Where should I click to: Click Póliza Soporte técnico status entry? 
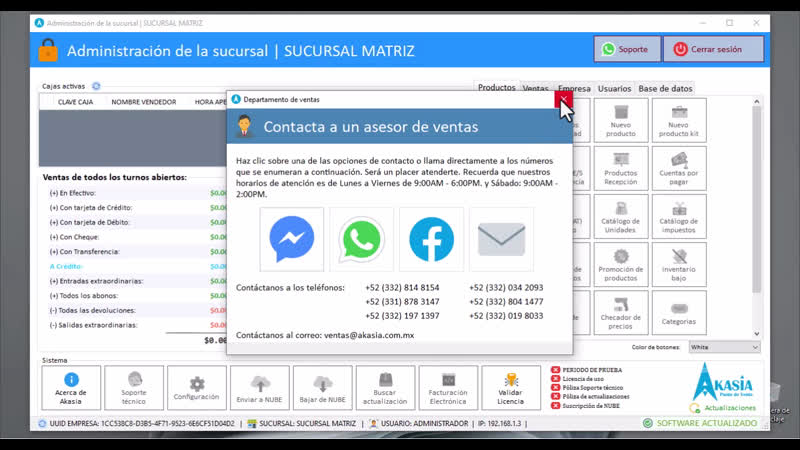587,388
